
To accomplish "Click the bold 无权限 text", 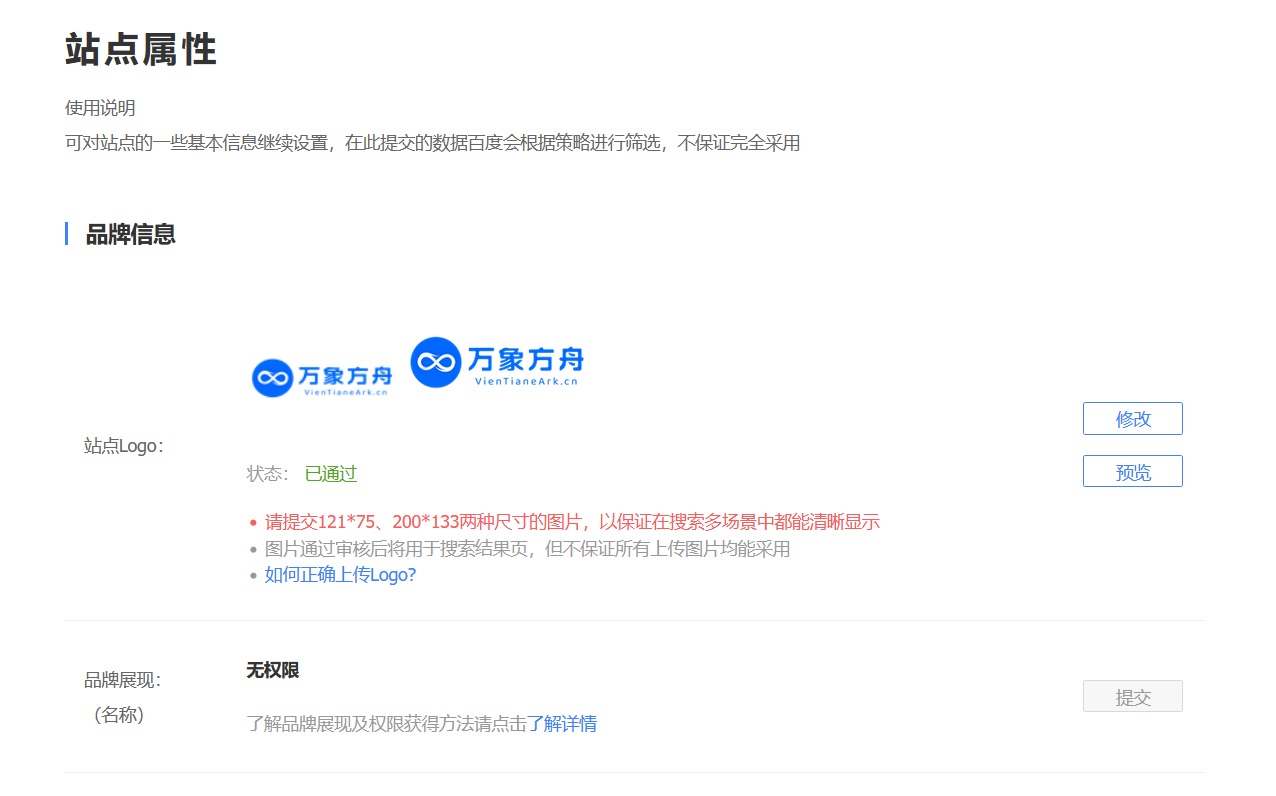I will 273,670.
